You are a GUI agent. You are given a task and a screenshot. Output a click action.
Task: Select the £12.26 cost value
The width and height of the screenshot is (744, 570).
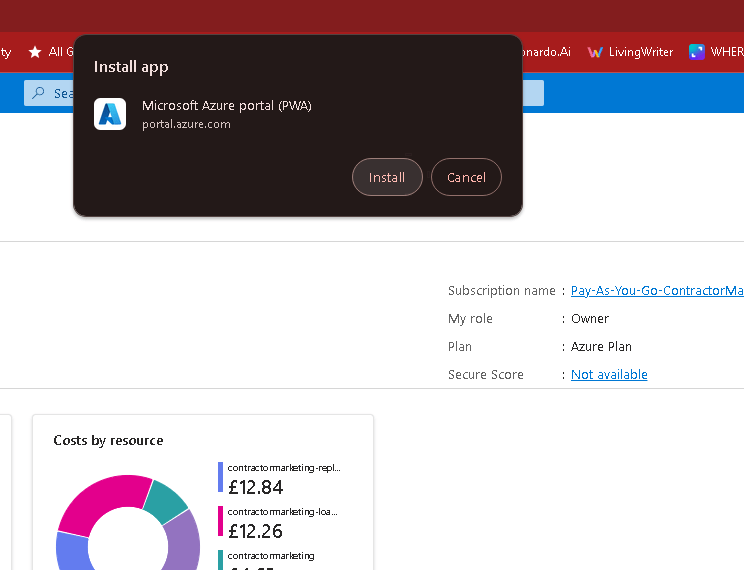(x=255, y=531)
